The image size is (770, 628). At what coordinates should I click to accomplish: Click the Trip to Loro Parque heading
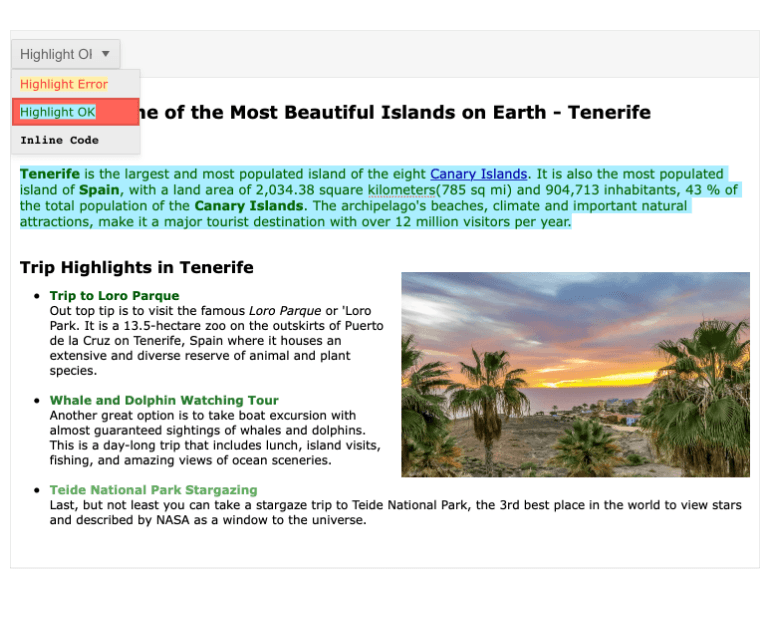point(114,296)
